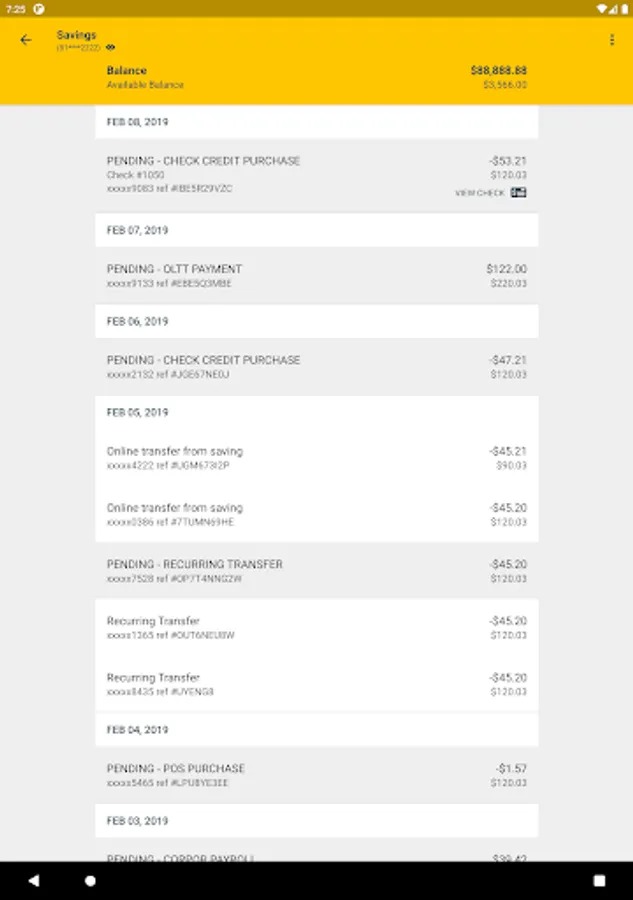The image size is (633, 900).
Task: Tap the check image icon
Action: tap(518, 192)
